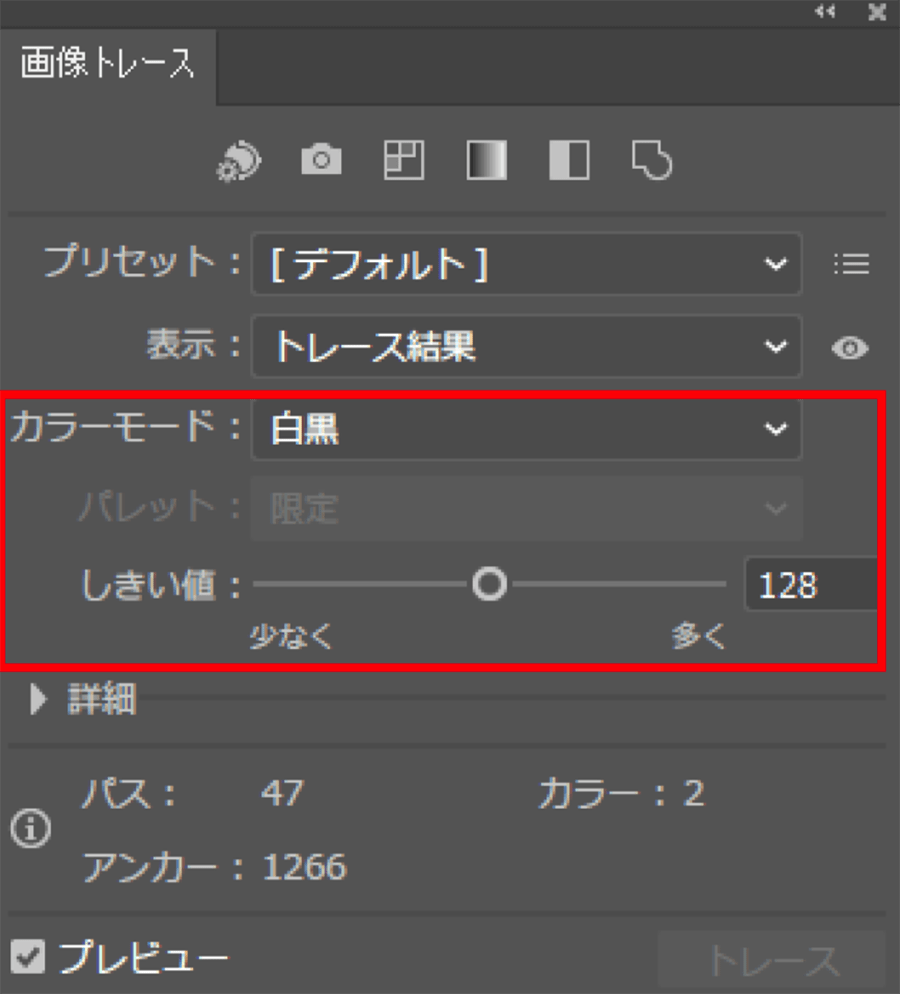Apply the Black and White preset icon
Viewport: 900px width, 994px height.
tap(569, 160)
